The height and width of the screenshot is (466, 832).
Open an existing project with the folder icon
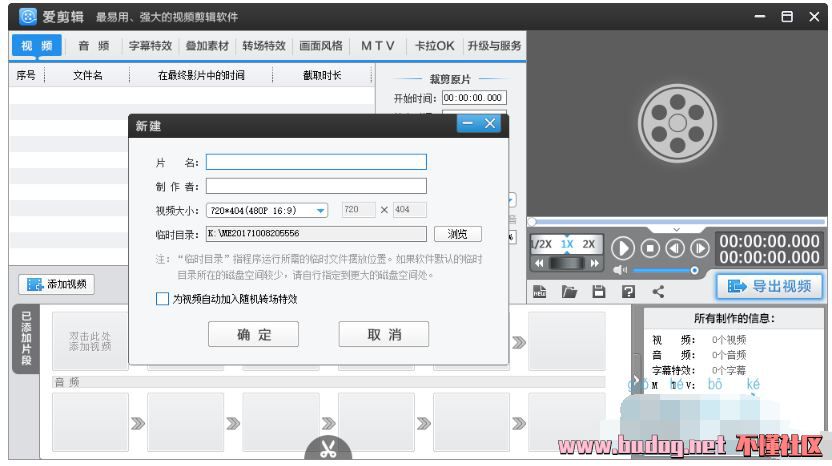569,291
